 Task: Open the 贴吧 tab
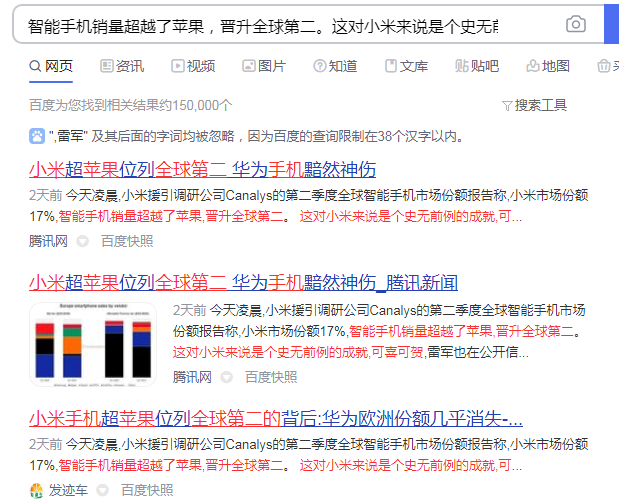(x=477, y=66)
